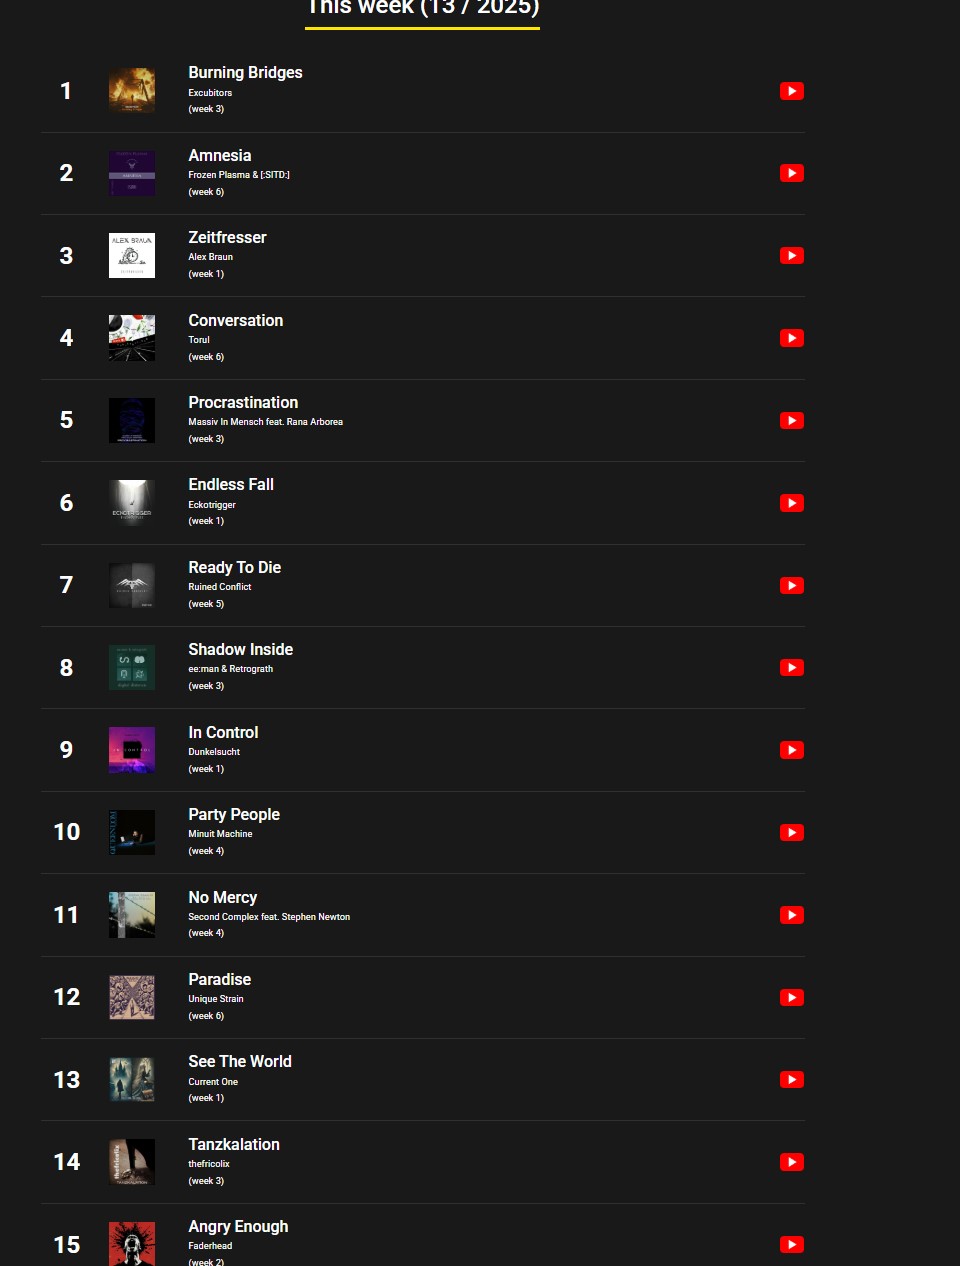Launch YouTube video for Conversation by Torul
This screenshot has width=960, height=1266.
point(792,338)
